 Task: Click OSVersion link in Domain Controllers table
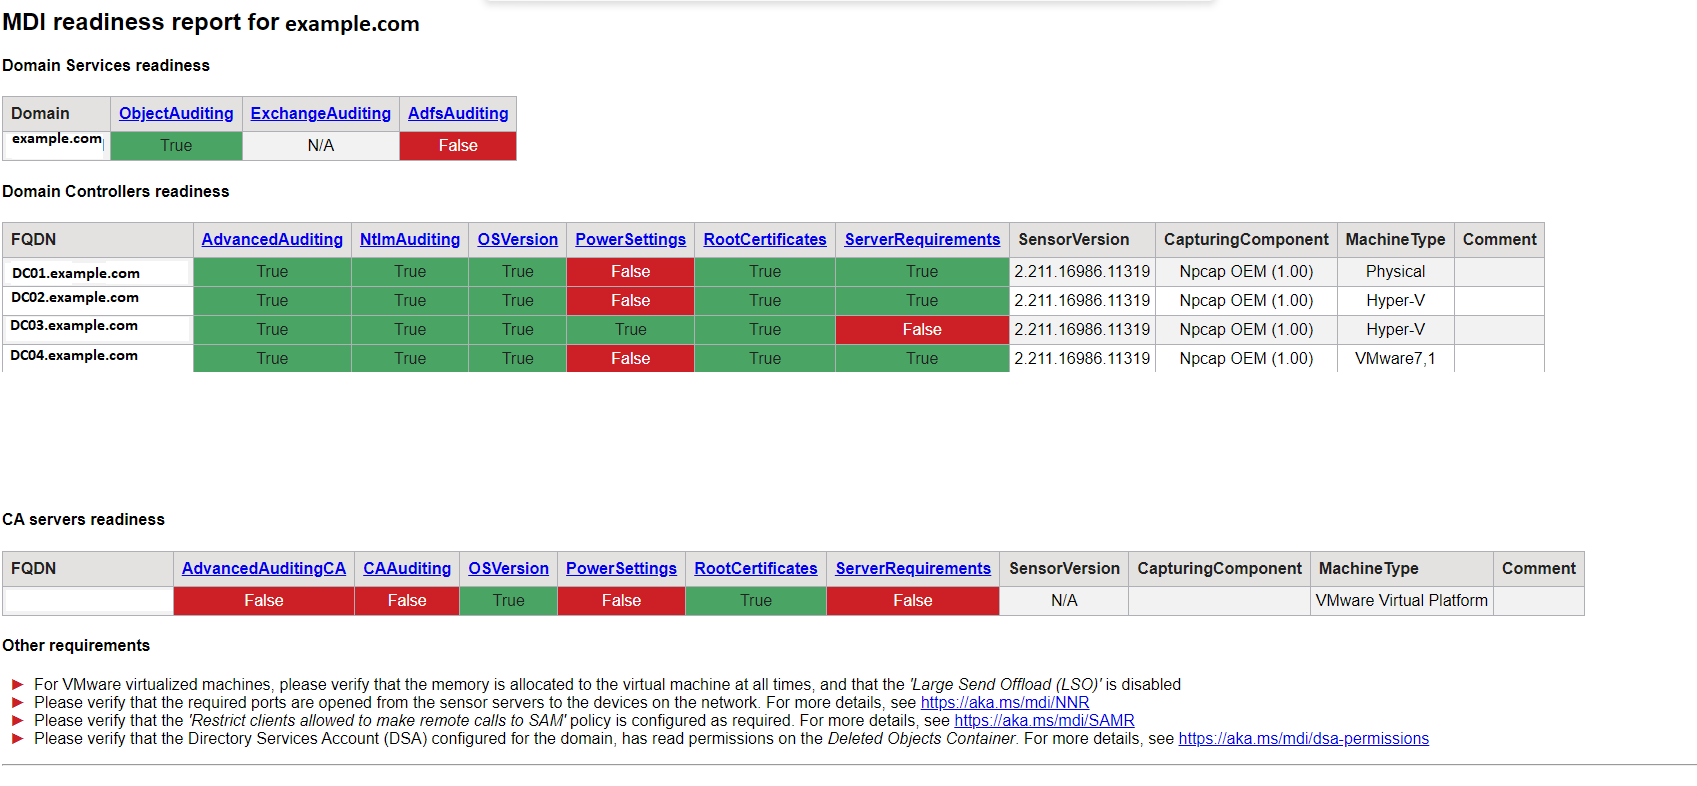(517, 240)
